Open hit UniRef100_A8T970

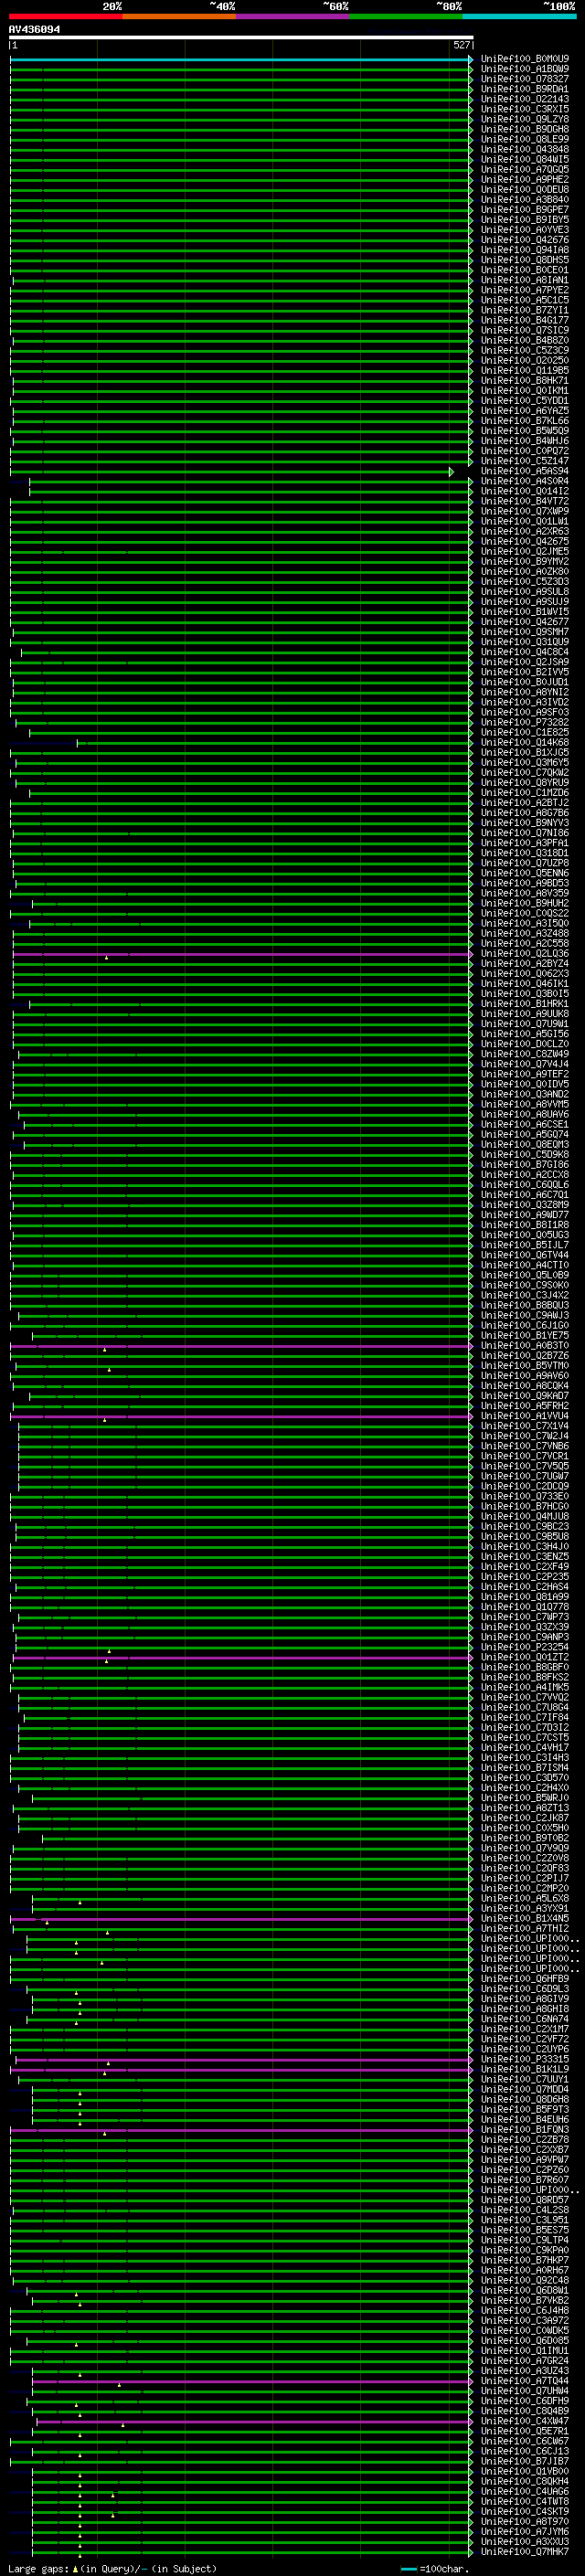tap(524, 2522)
